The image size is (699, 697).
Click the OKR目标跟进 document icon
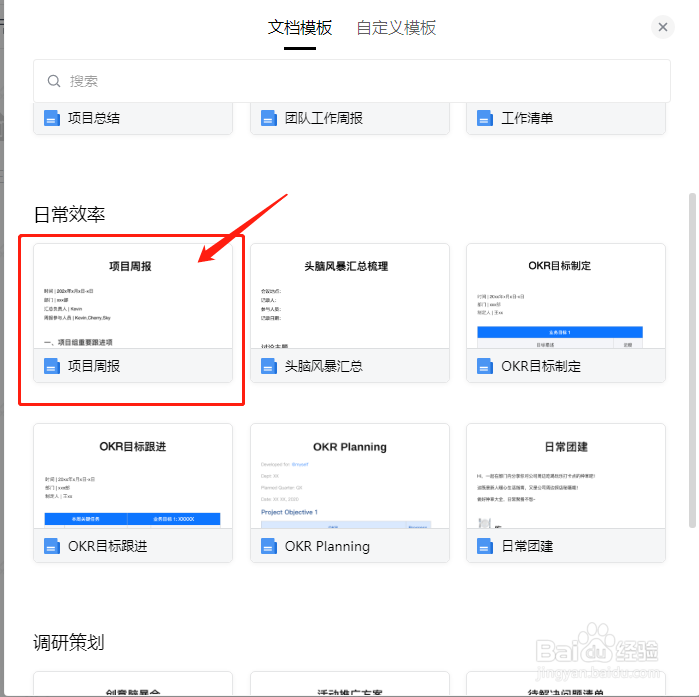[52, 546]
